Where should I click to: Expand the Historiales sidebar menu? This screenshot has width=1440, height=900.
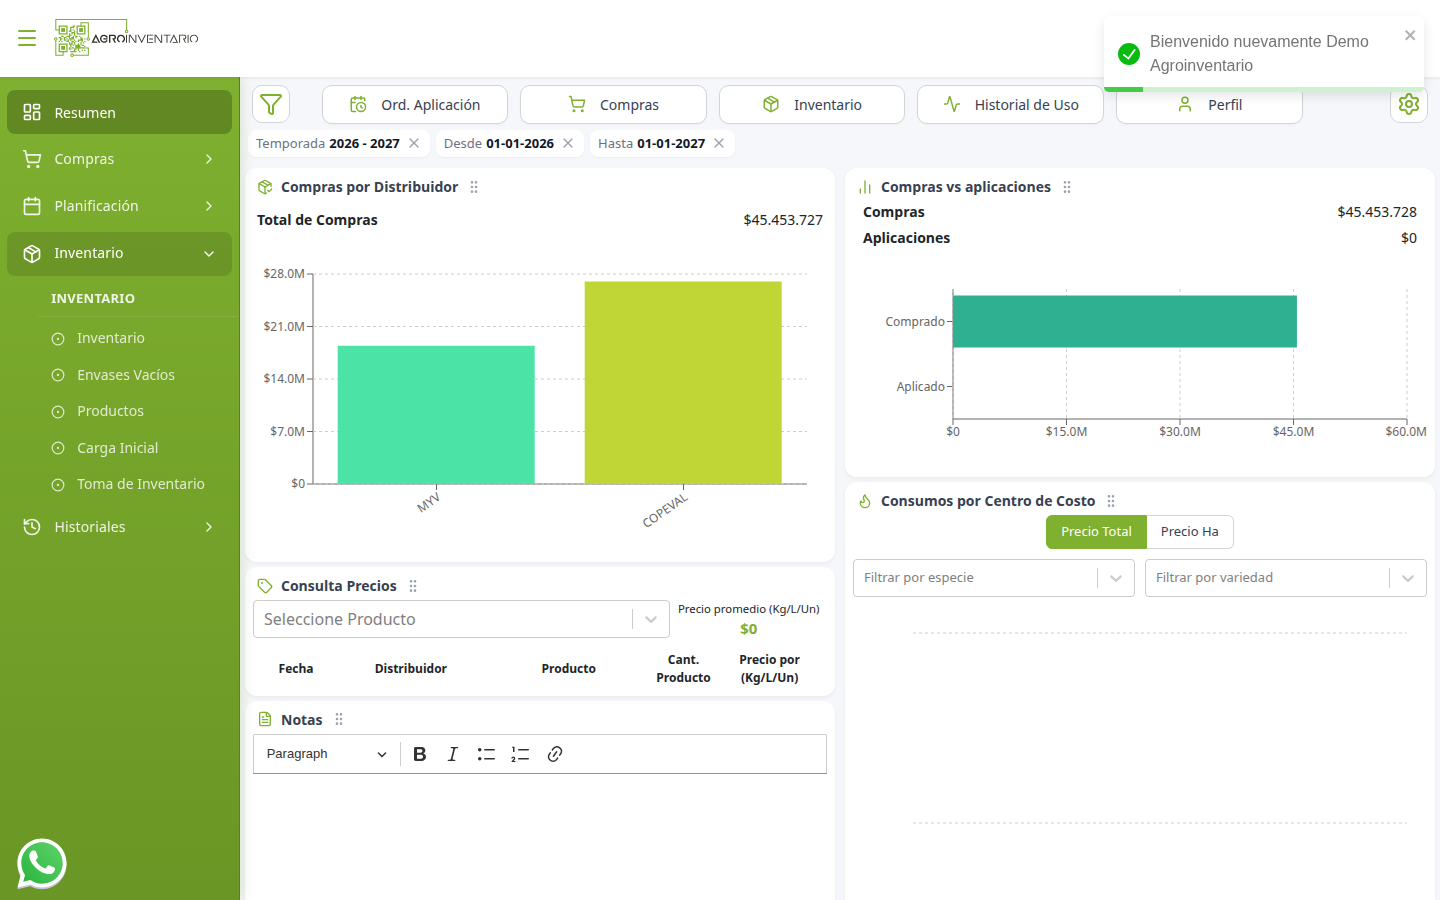click(x=119, y=527)
